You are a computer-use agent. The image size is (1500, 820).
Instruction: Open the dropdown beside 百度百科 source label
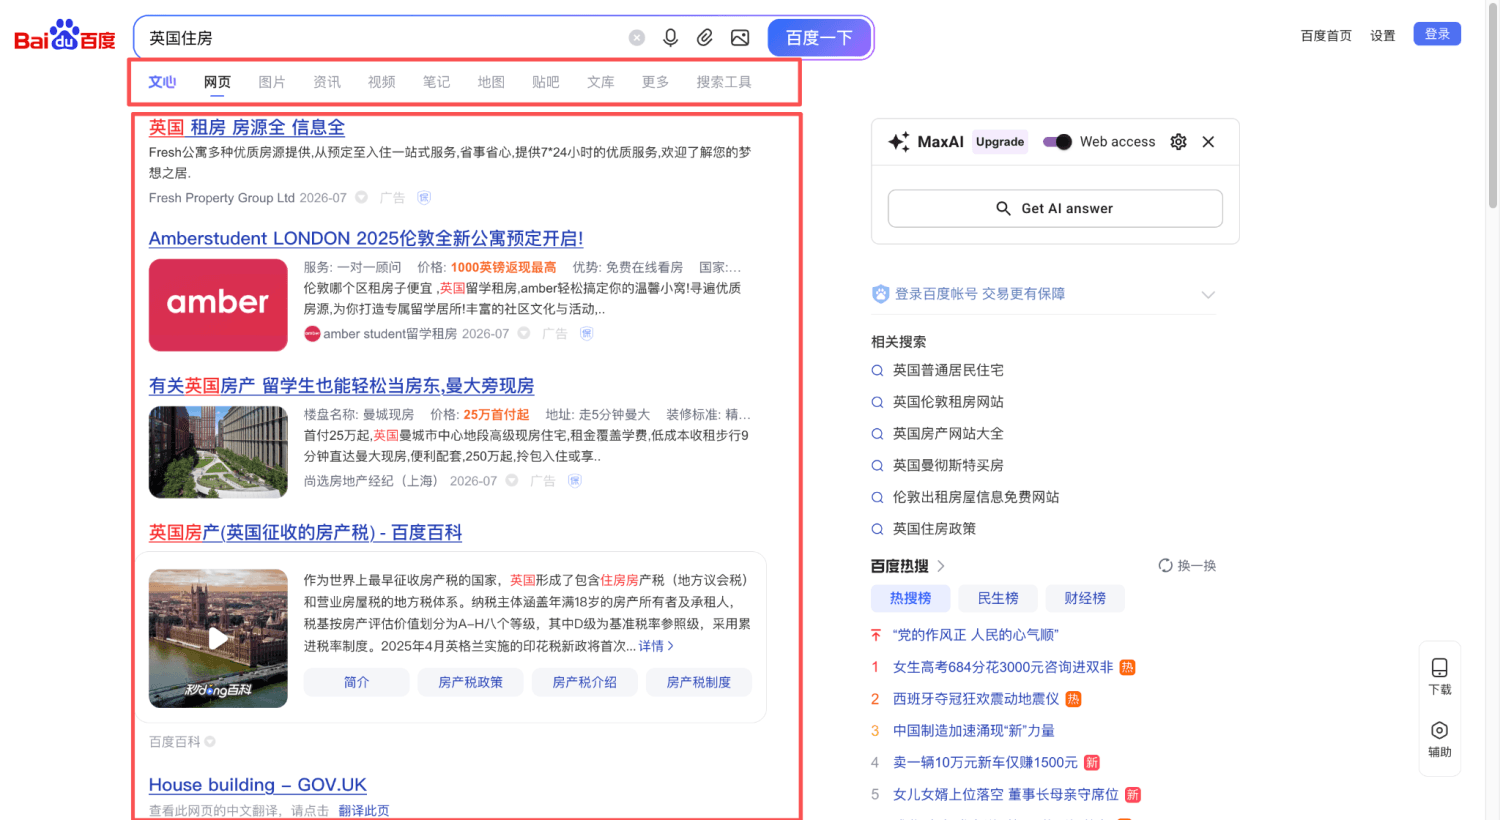pos(210,742)
